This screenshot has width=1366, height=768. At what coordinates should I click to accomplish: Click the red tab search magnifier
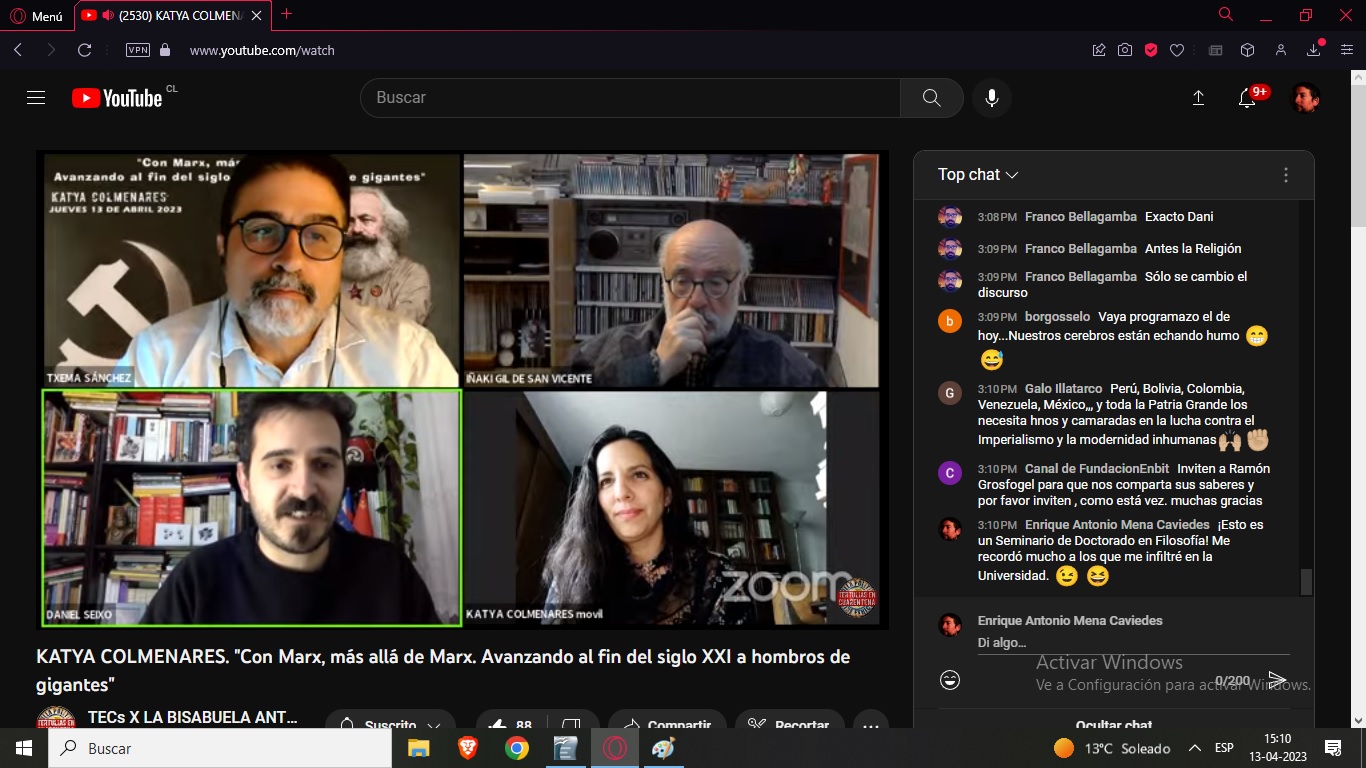pyautogui.click(x=1226, y=14)
